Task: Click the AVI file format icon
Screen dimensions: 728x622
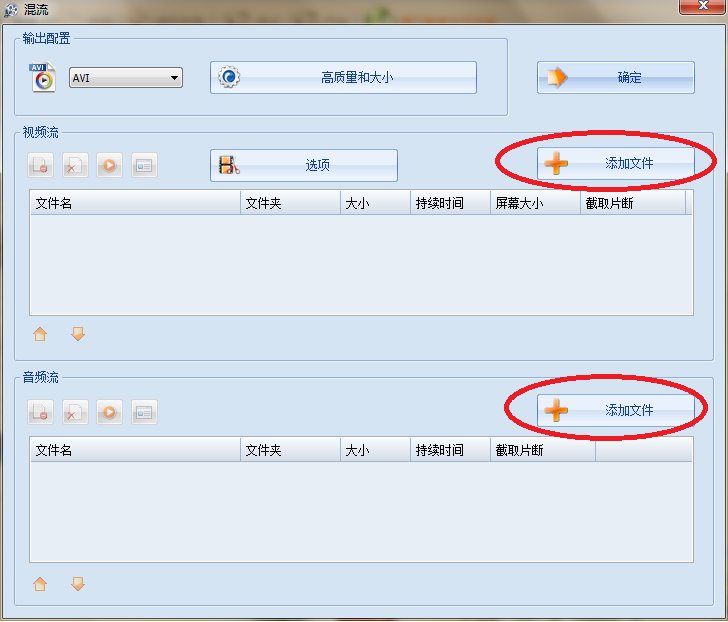Action: pyautogui.click(x=43, y=77)
